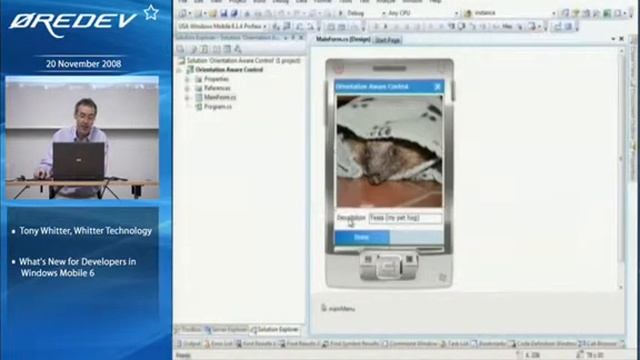640x360 pixels.
Task: Select the Description label on the form
Action: [351, 218]
